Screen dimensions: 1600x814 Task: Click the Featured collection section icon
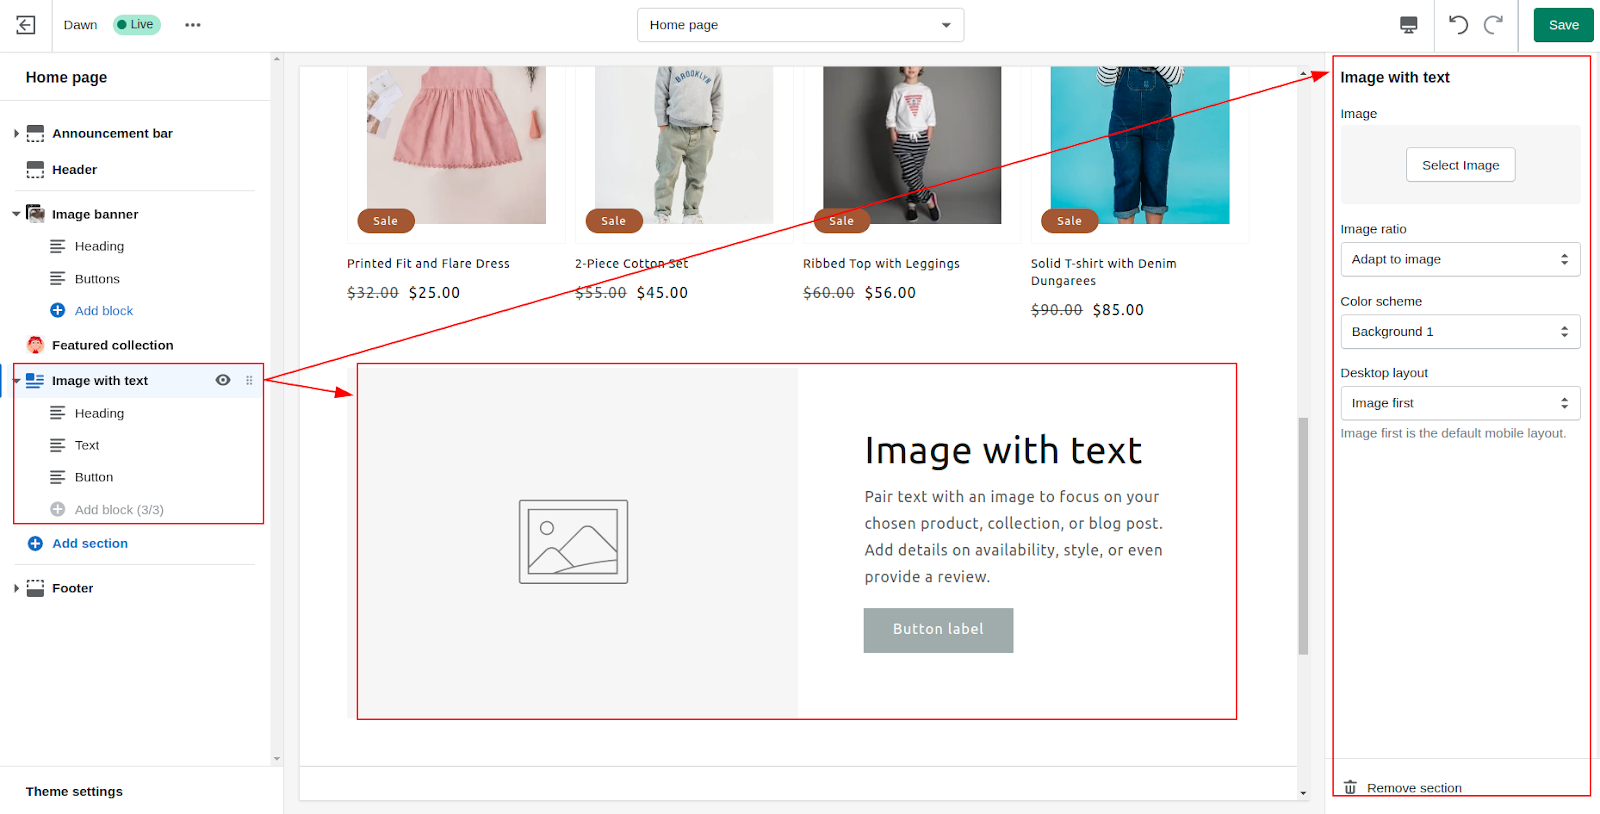[x=36, y=345]
